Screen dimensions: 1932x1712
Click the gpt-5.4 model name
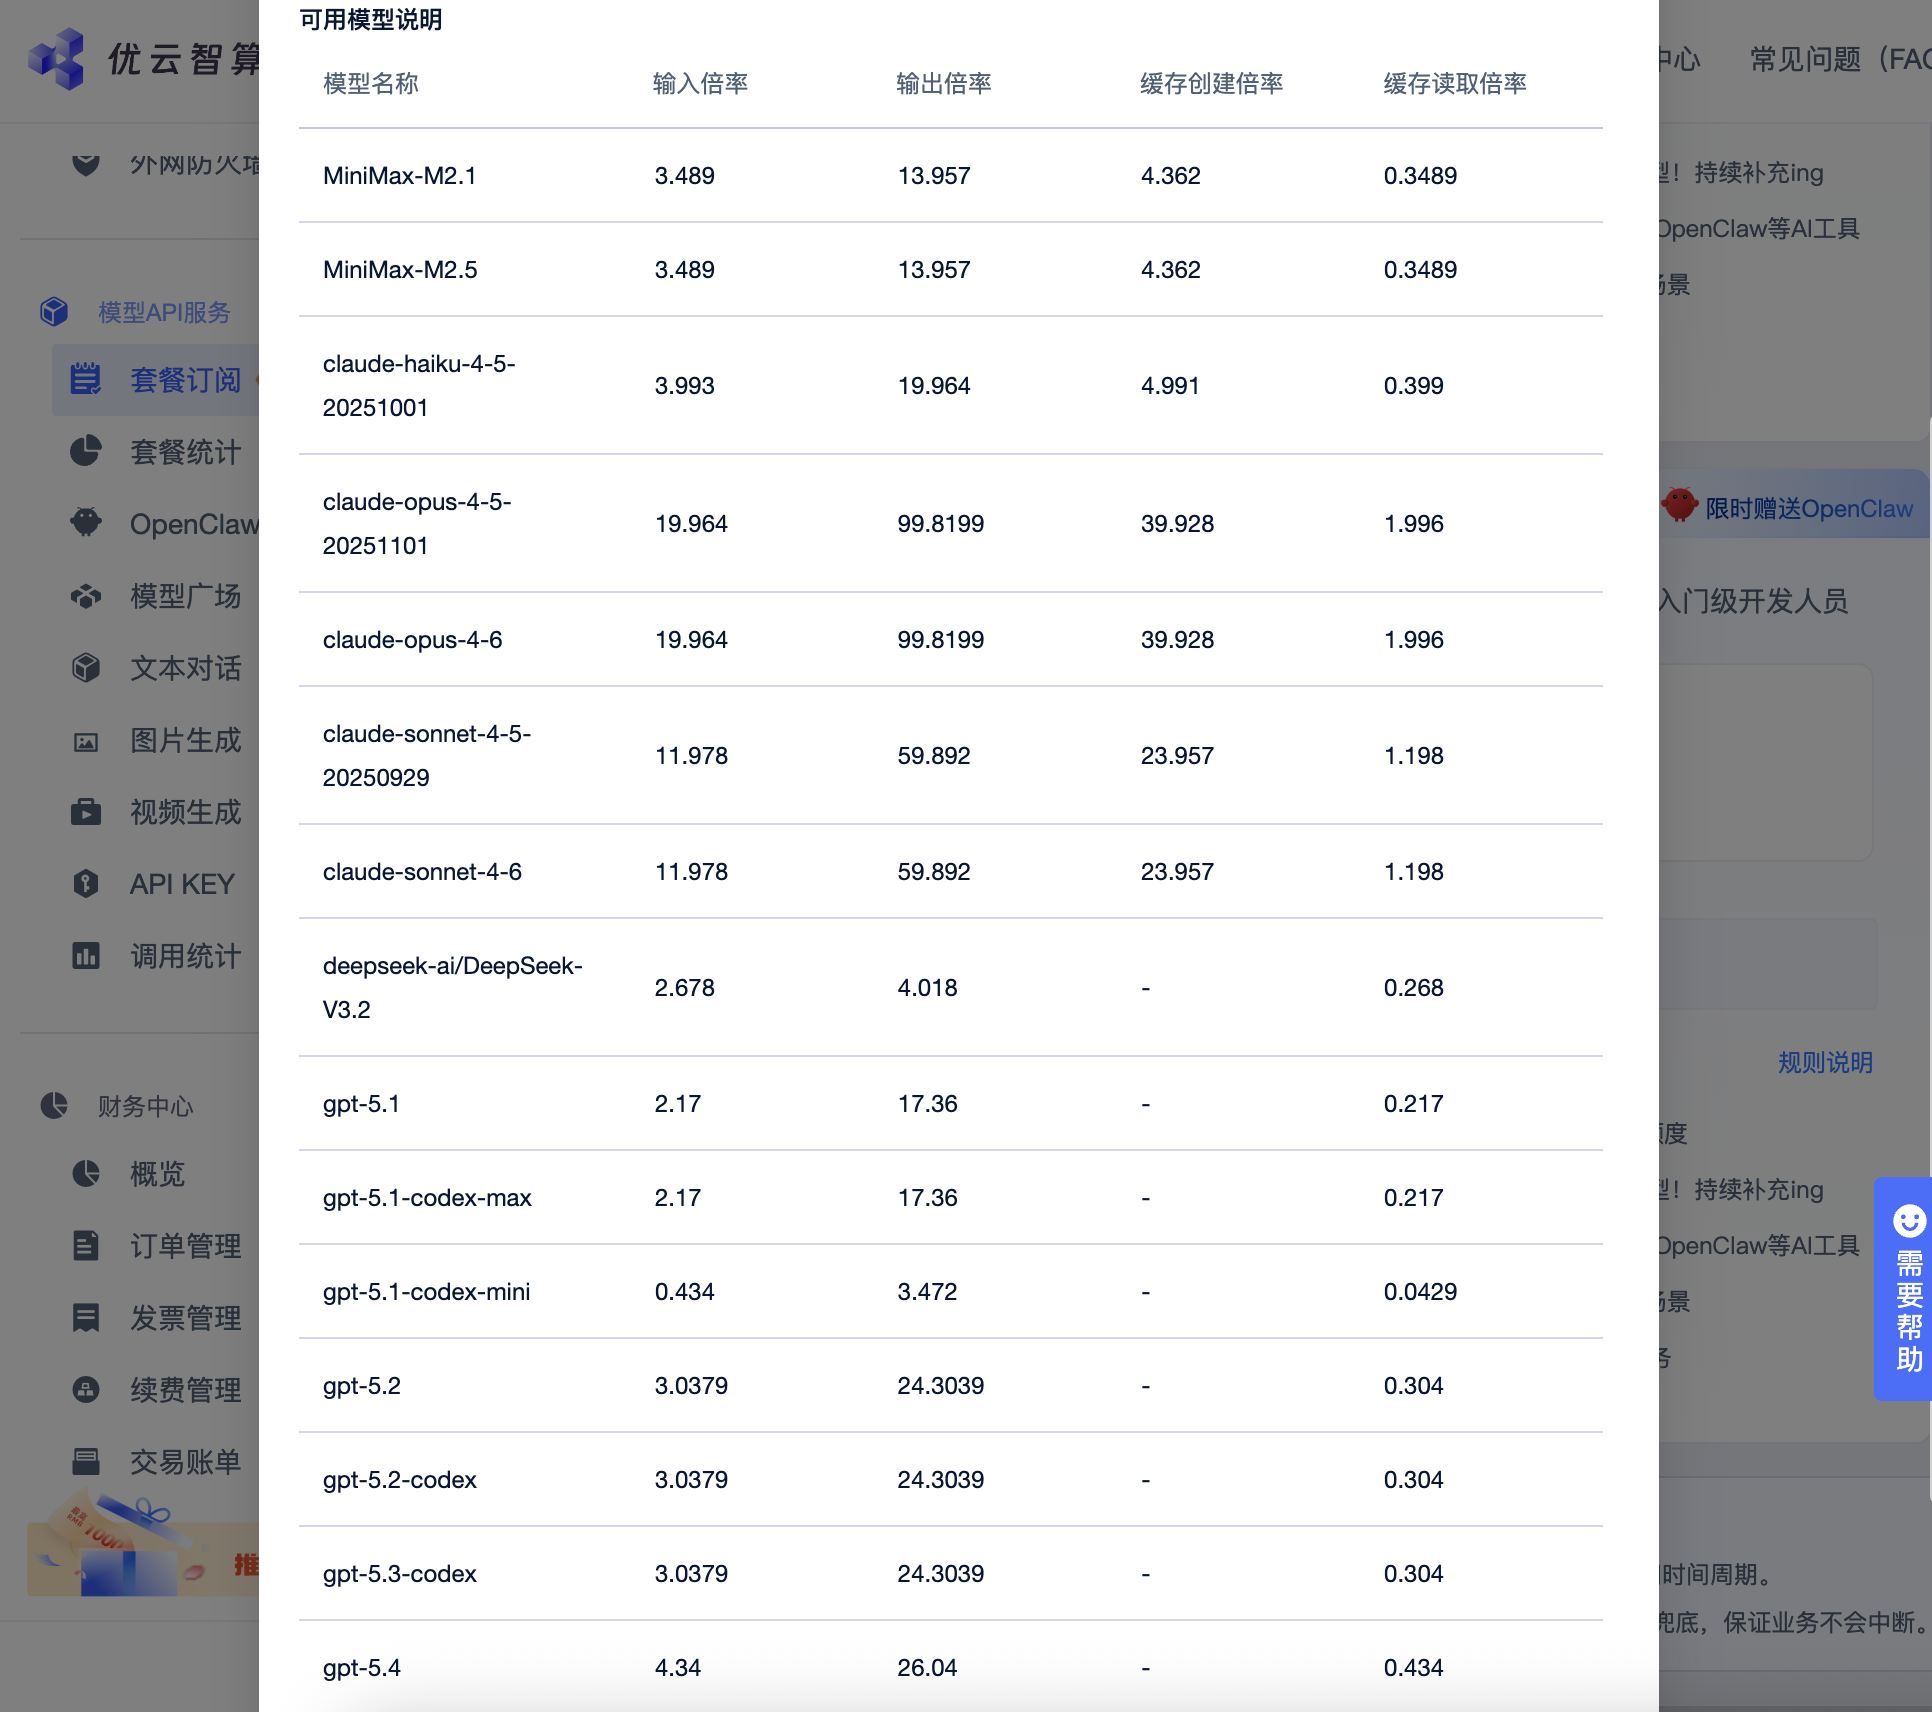click(x=362, y=1668)
